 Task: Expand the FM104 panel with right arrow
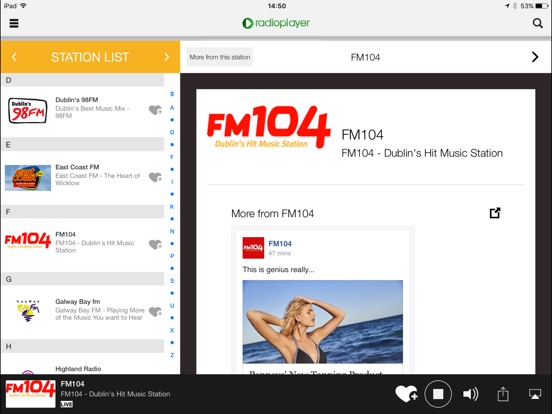point(535,57)
